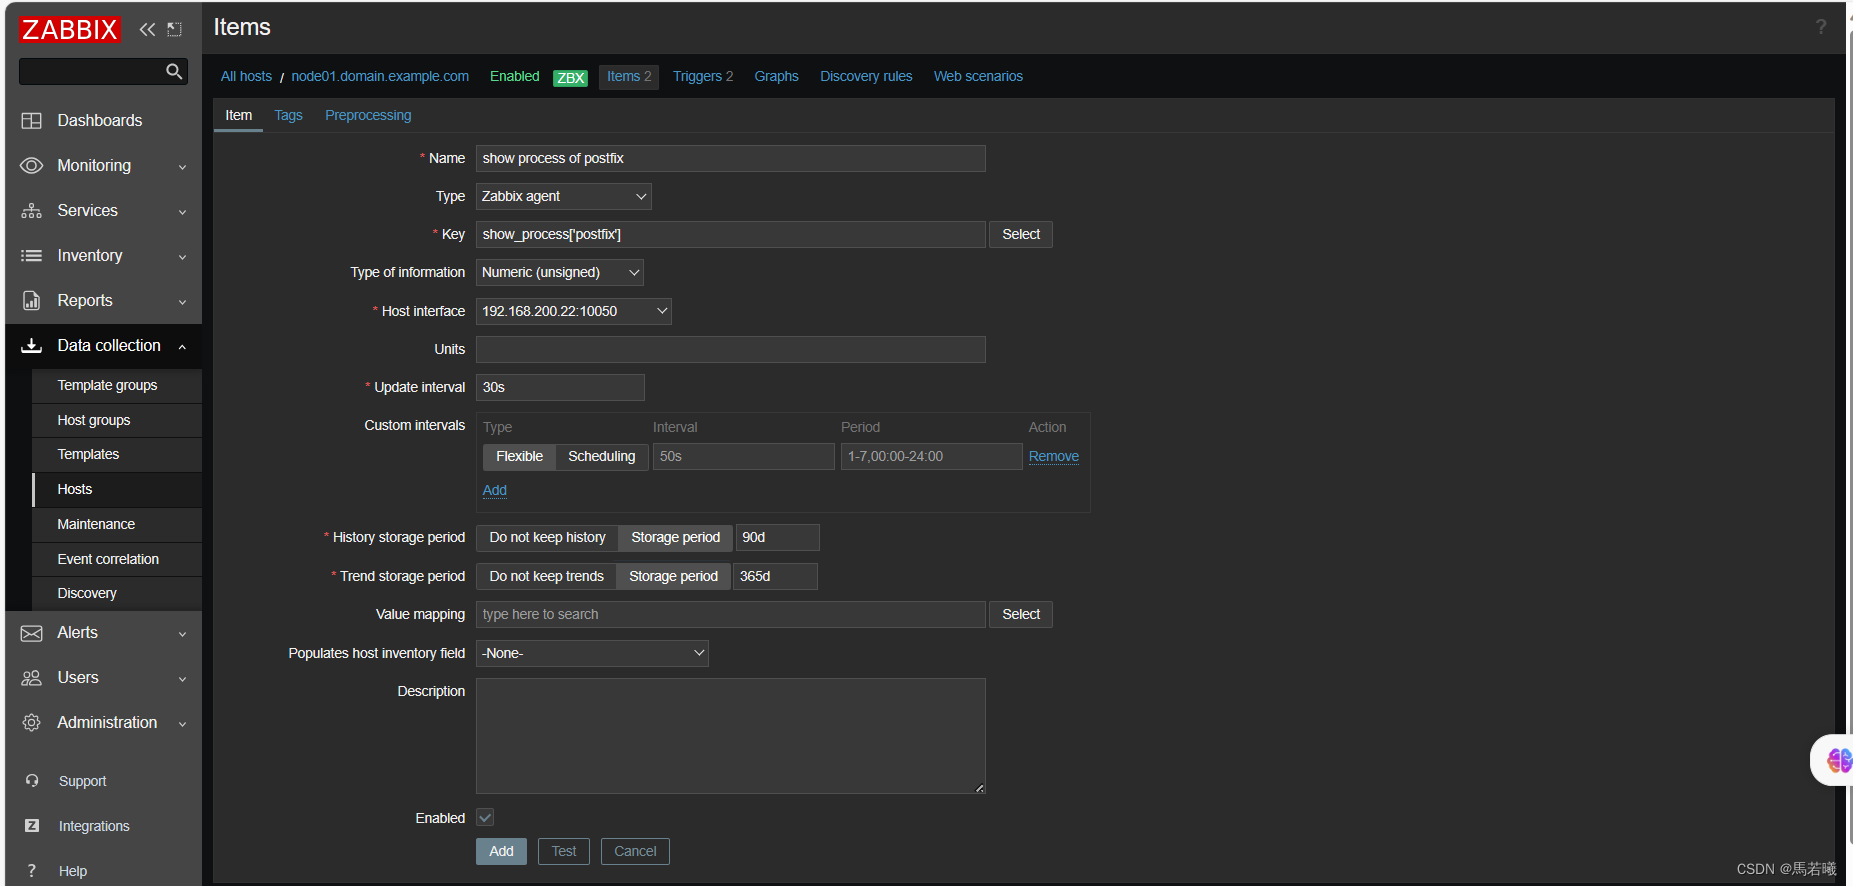This screenshot has height=886, width=1853.
Task: Click the Monitoring eye icon
Action: (31, 165)
